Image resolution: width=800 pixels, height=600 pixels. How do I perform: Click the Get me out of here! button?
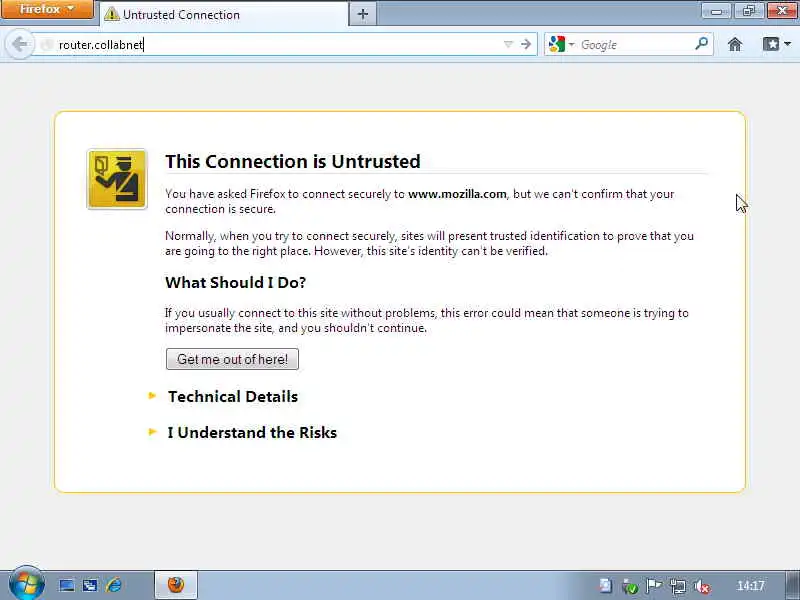click(232, 359)
